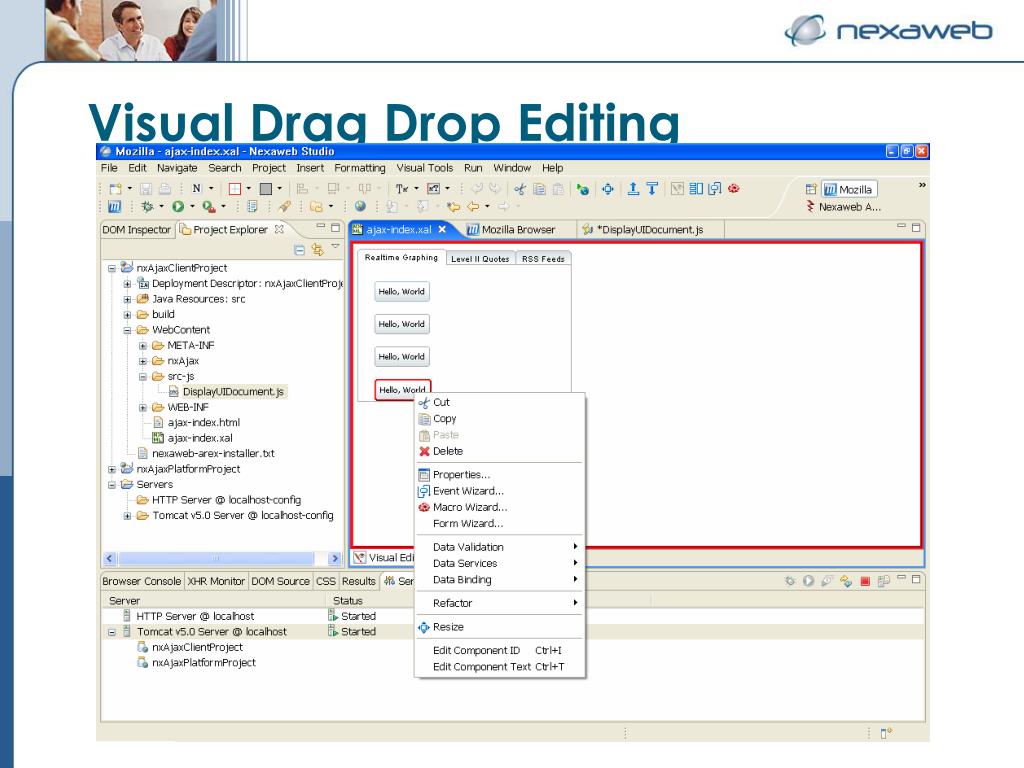Image resolution: width=1024 pixels, height=768 pixels.
Task: Click the Debug bug icon in the toolbar
Action: click(x=148, y=206)
